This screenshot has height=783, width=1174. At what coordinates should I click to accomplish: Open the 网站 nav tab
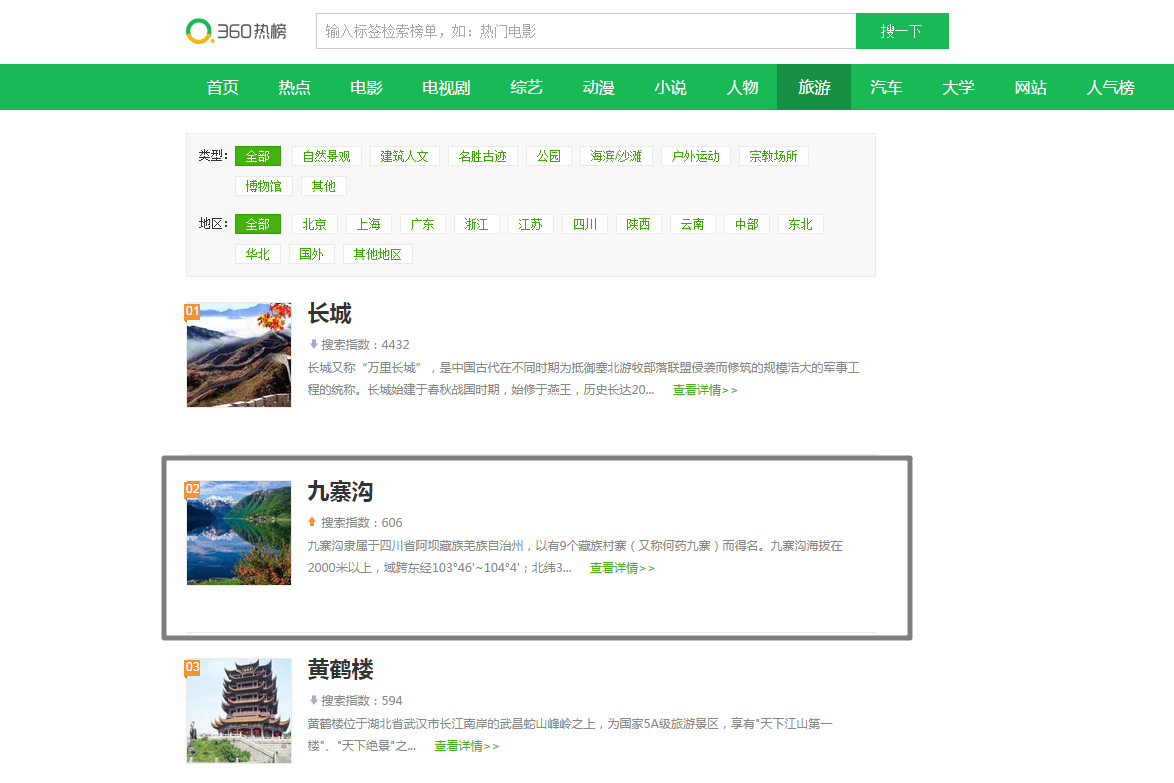point(1030,88)
